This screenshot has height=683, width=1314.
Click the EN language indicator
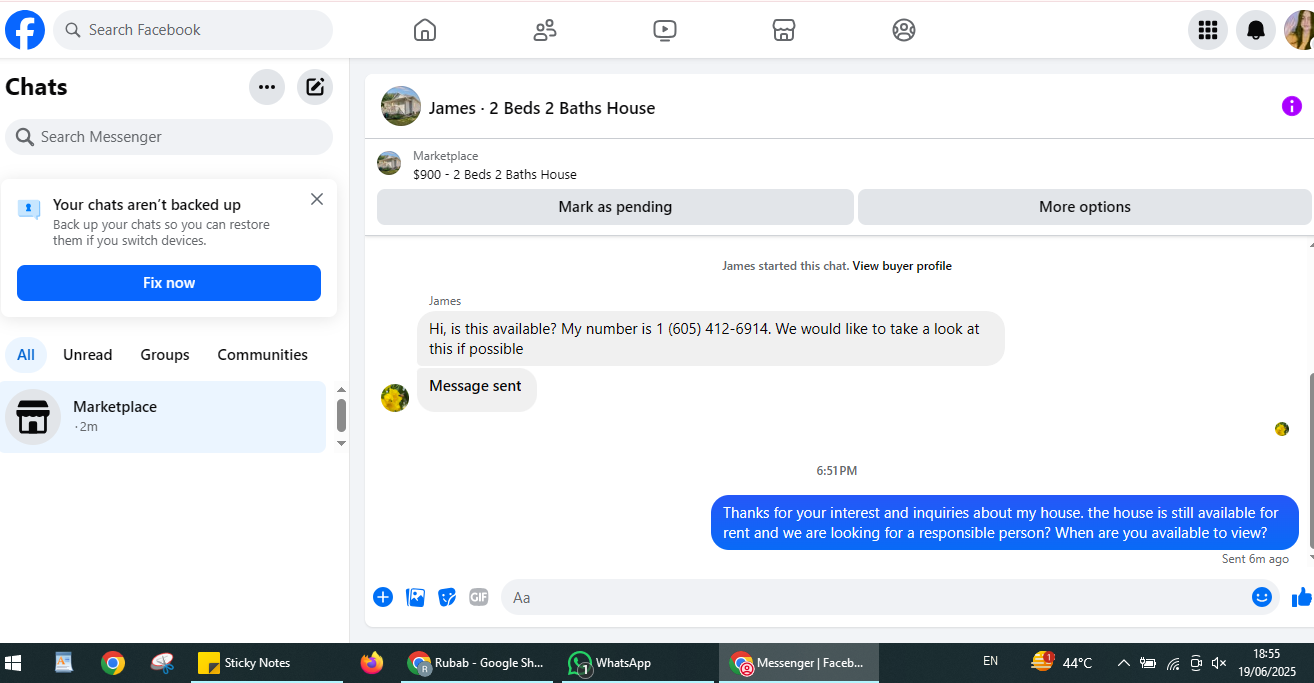(x=990, y=661)
